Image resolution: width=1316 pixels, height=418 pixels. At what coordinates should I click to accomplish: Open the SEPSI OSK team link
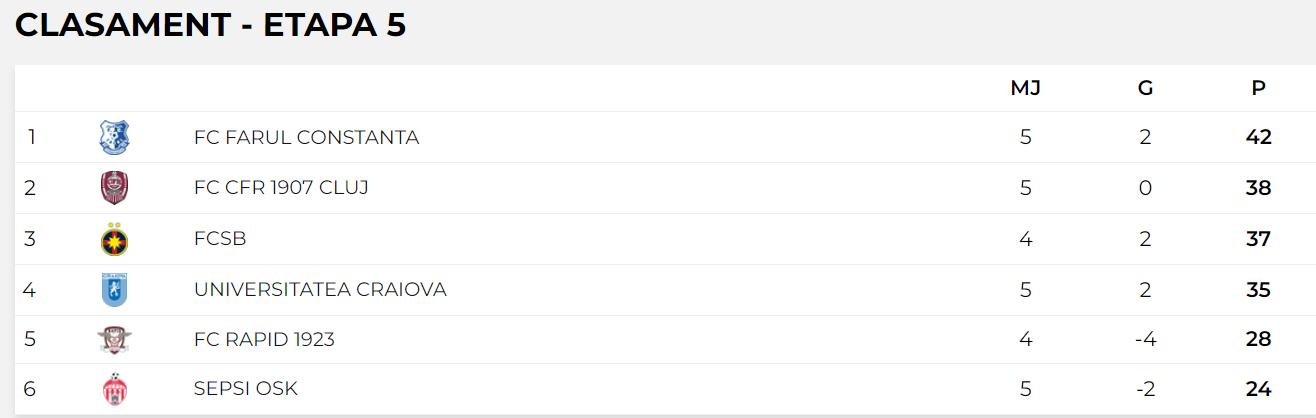(x=245, y=389)
